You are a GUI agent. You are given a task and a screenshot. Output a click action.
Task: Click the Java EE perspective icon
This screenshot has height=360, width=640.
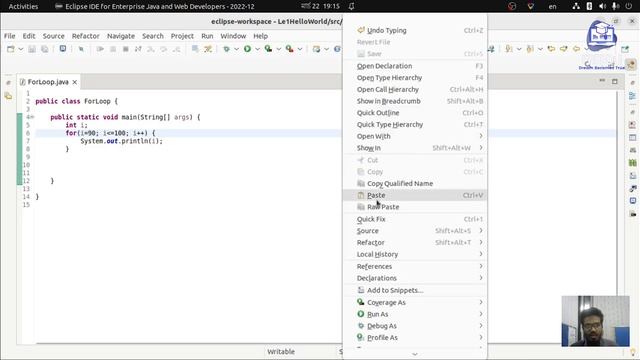coord(632,65)
